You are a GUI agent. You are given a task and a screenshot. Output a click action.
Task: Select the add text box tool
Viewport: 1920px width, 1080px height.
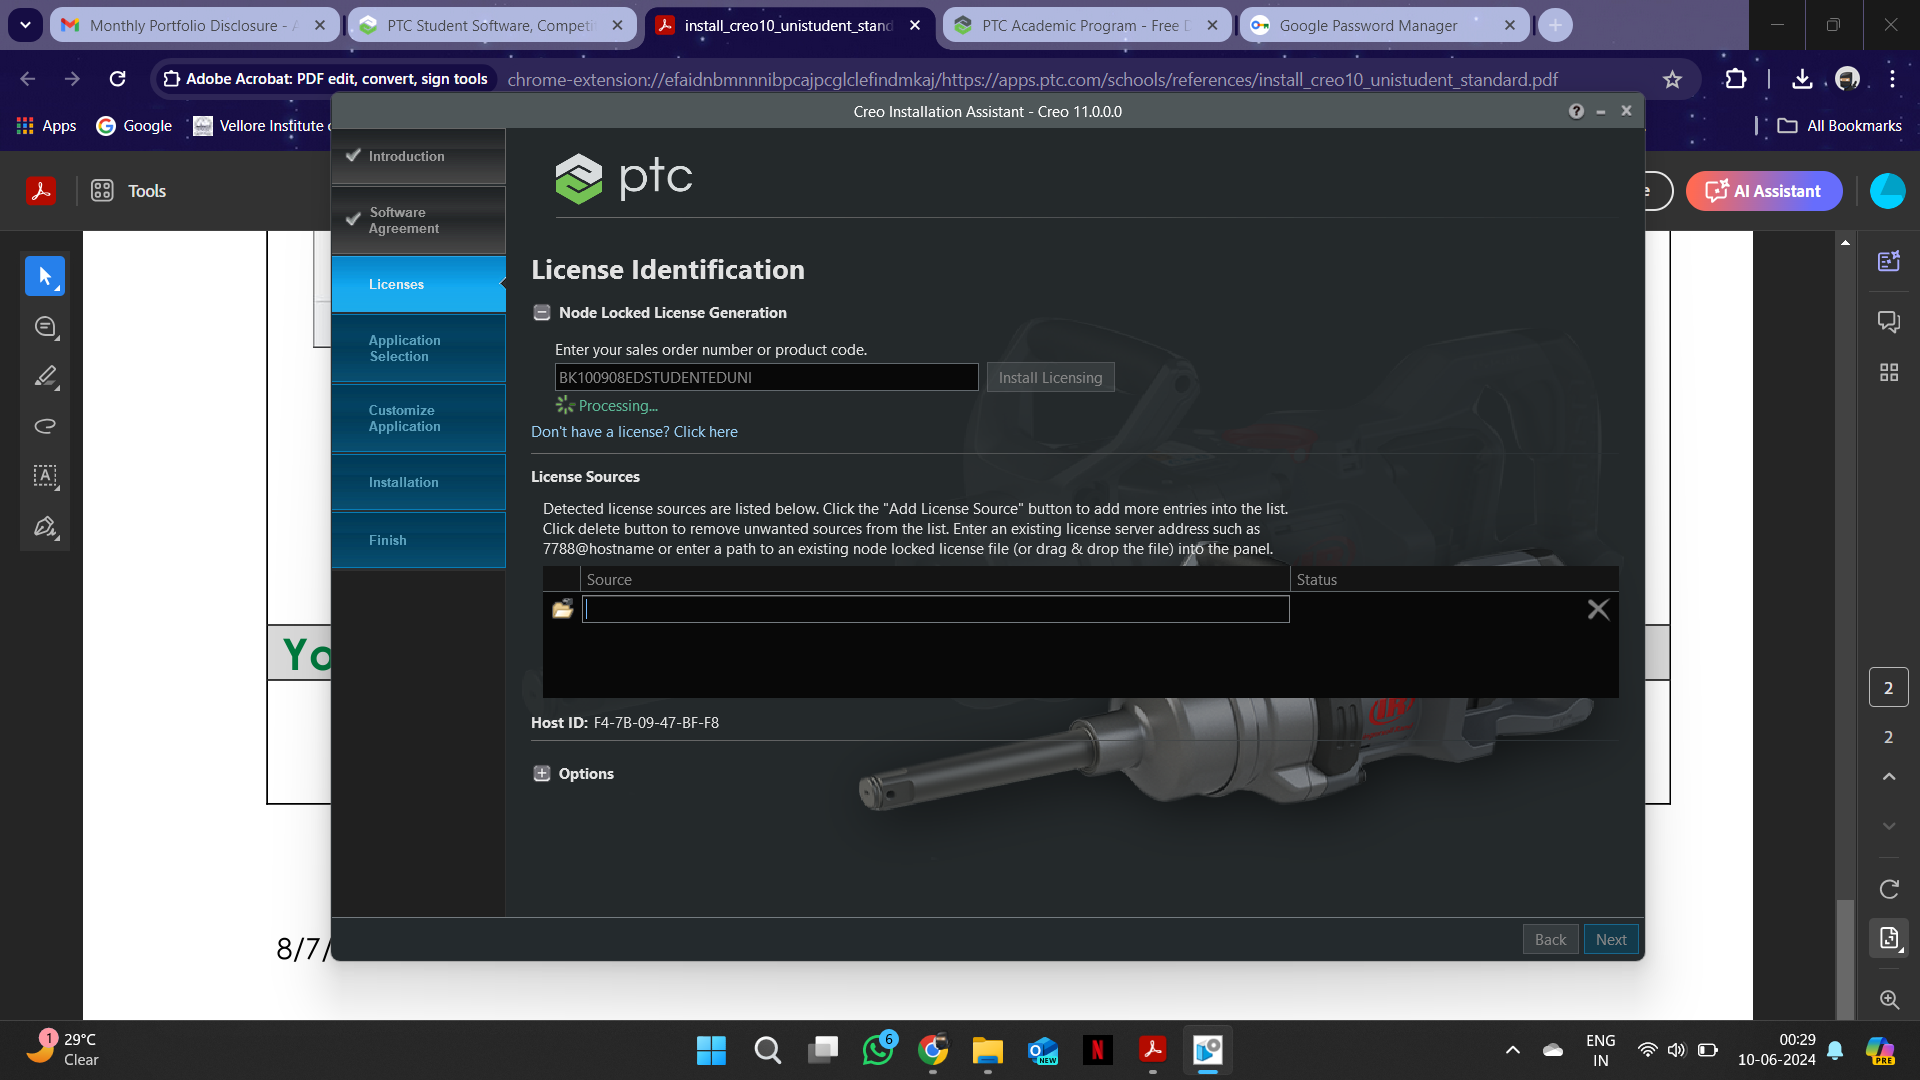45,476
